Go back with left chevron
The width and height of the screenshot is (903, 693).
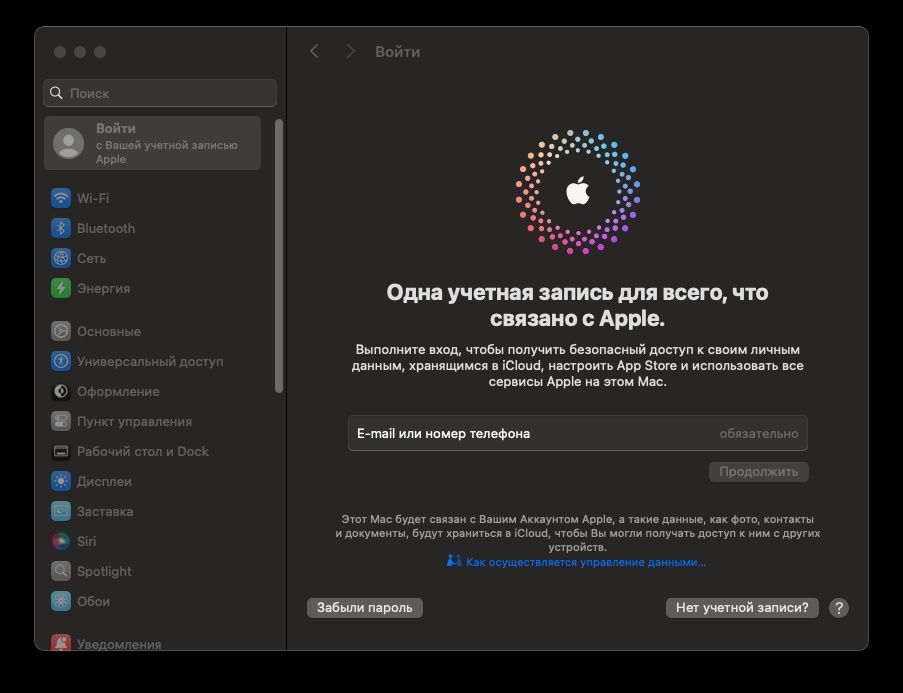[x=314, y=51]
